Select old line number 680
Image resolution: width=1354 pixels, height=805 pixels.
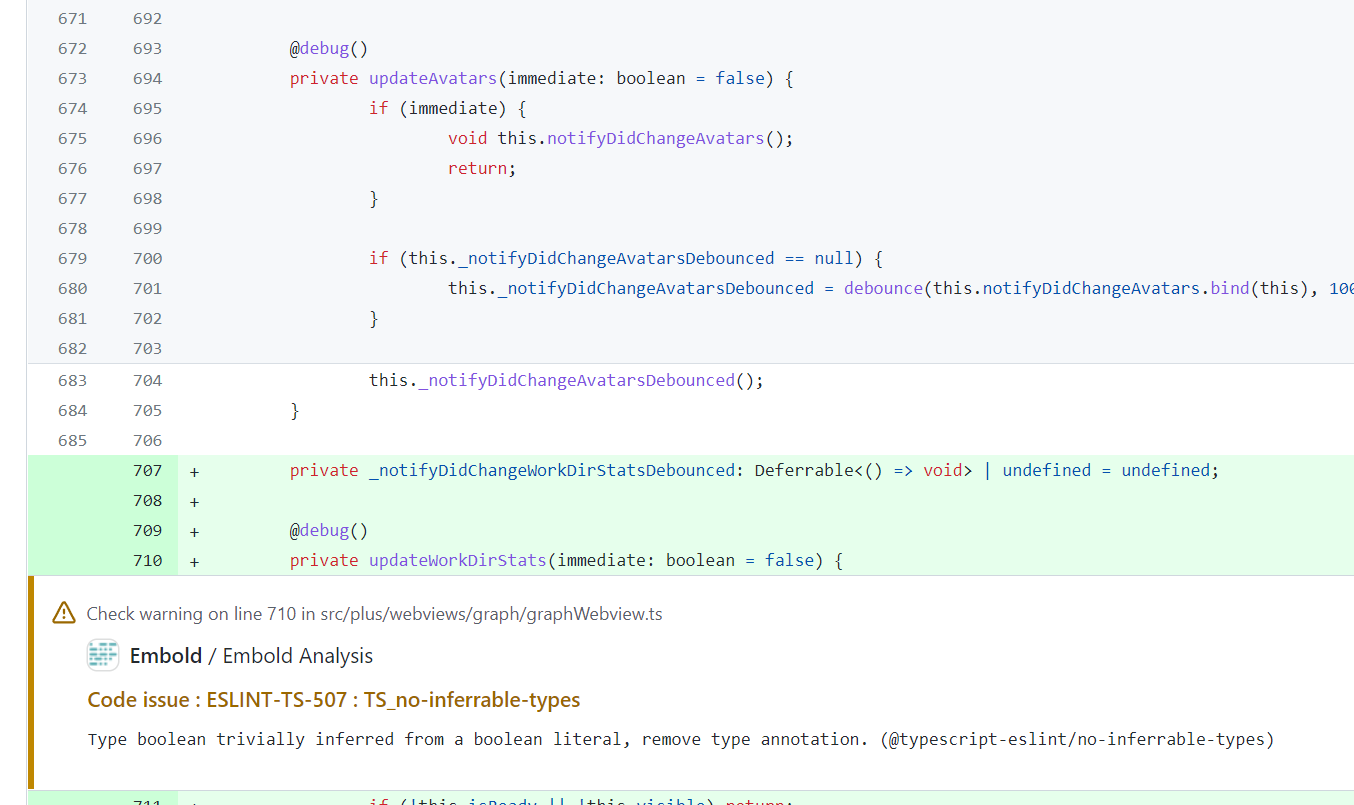[x=72, y=288]
